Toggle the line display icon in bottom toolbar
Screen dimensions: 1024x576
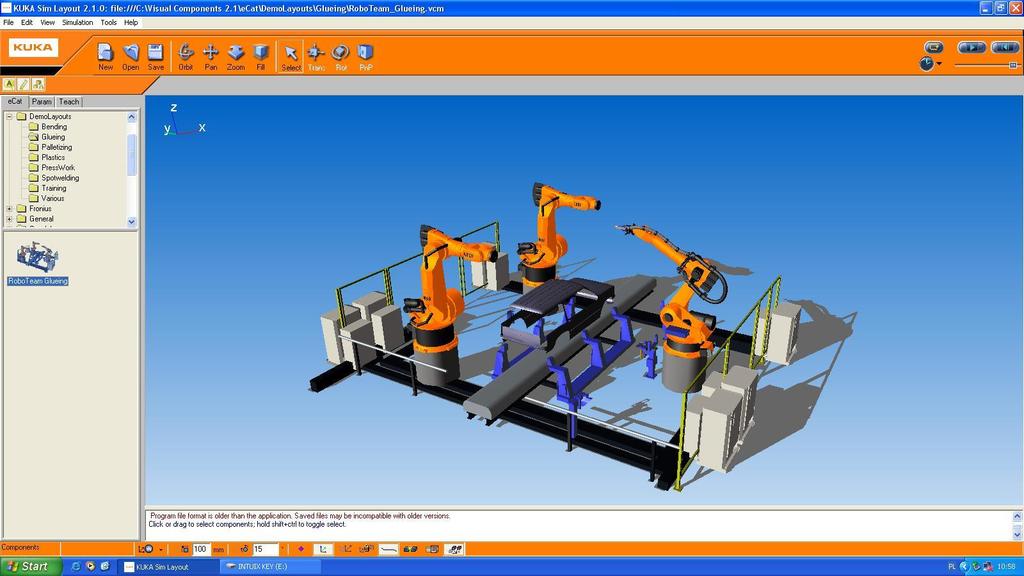tap(389, 549)
